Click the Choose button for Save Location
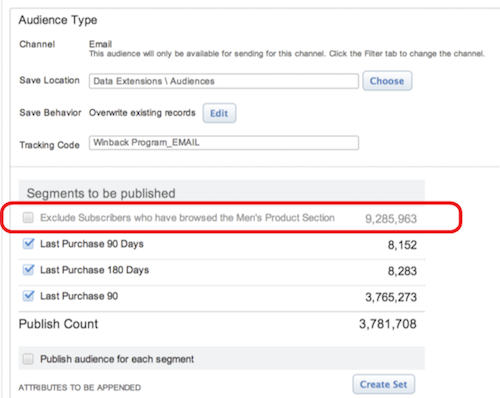The height and width of the screenshot is (398, 500). pyautogui.click(x=387, y=81)
